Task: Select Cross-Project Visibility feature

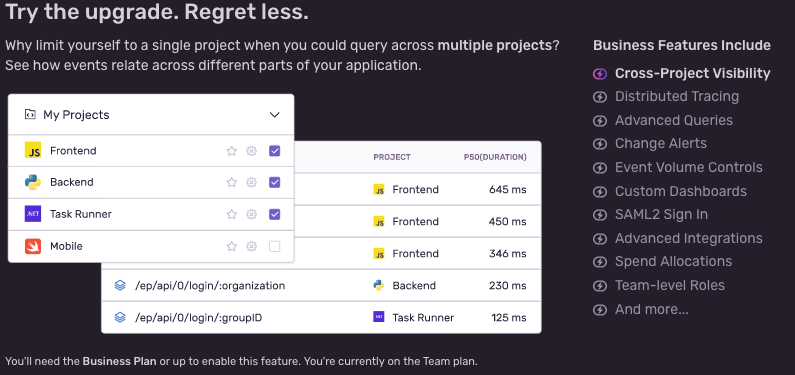Action: pos(693,73)
